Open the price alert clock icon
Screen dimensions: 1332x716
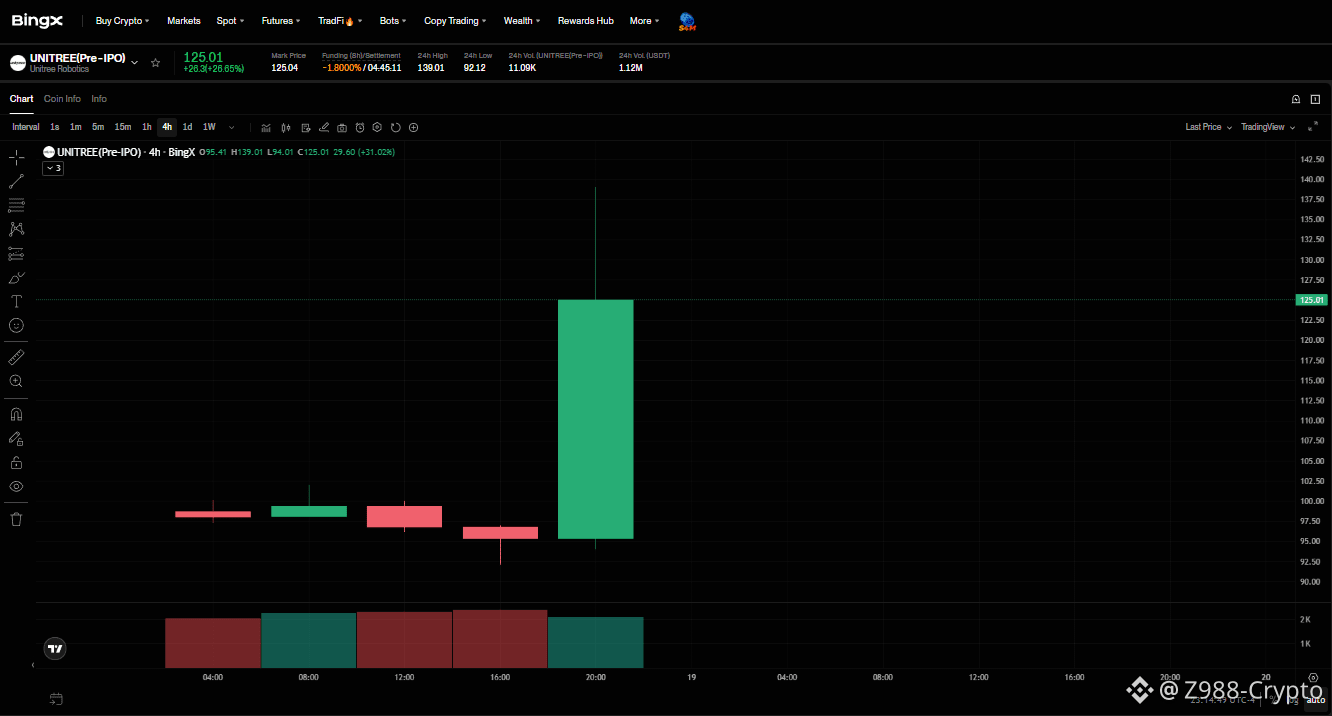click(360, 127)
